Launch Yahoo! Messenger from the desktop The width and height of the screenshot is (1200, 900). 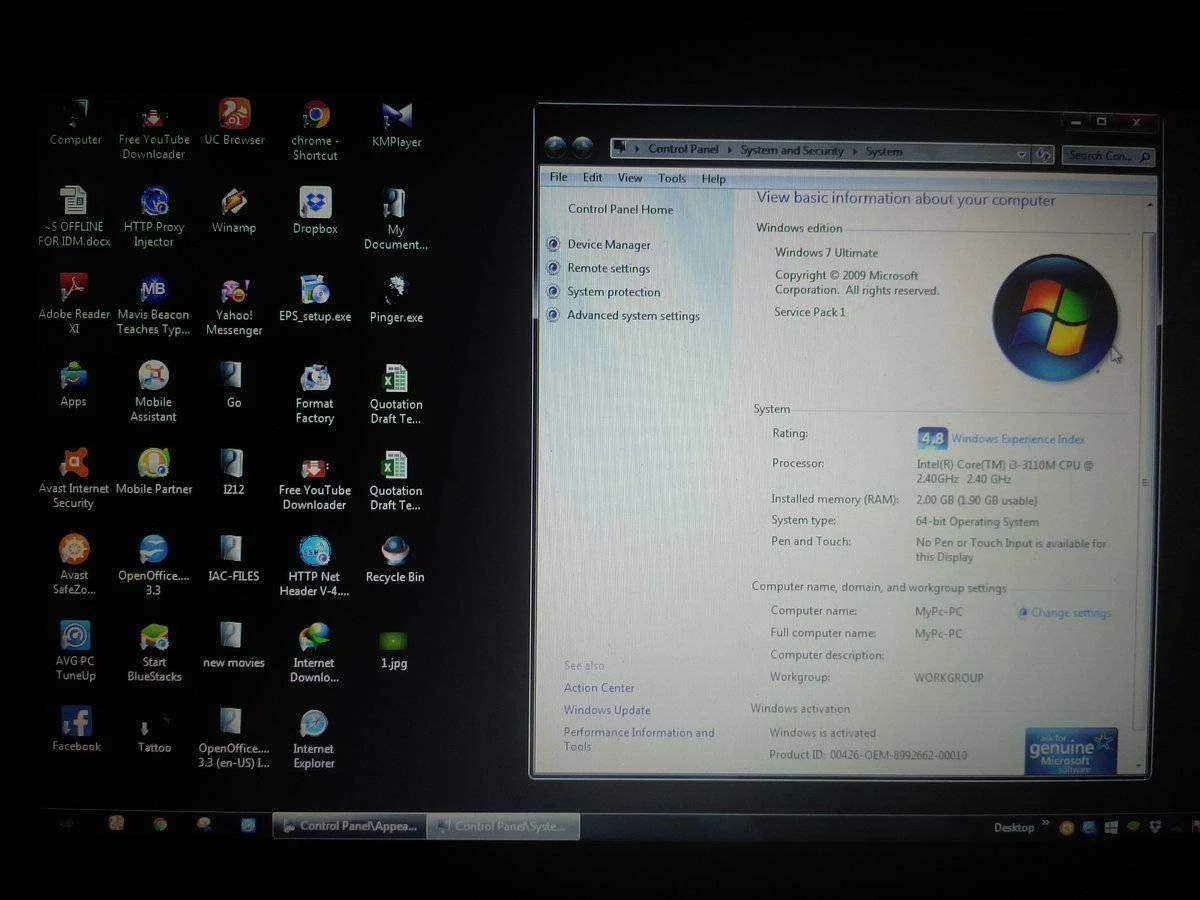pos(234,306)
